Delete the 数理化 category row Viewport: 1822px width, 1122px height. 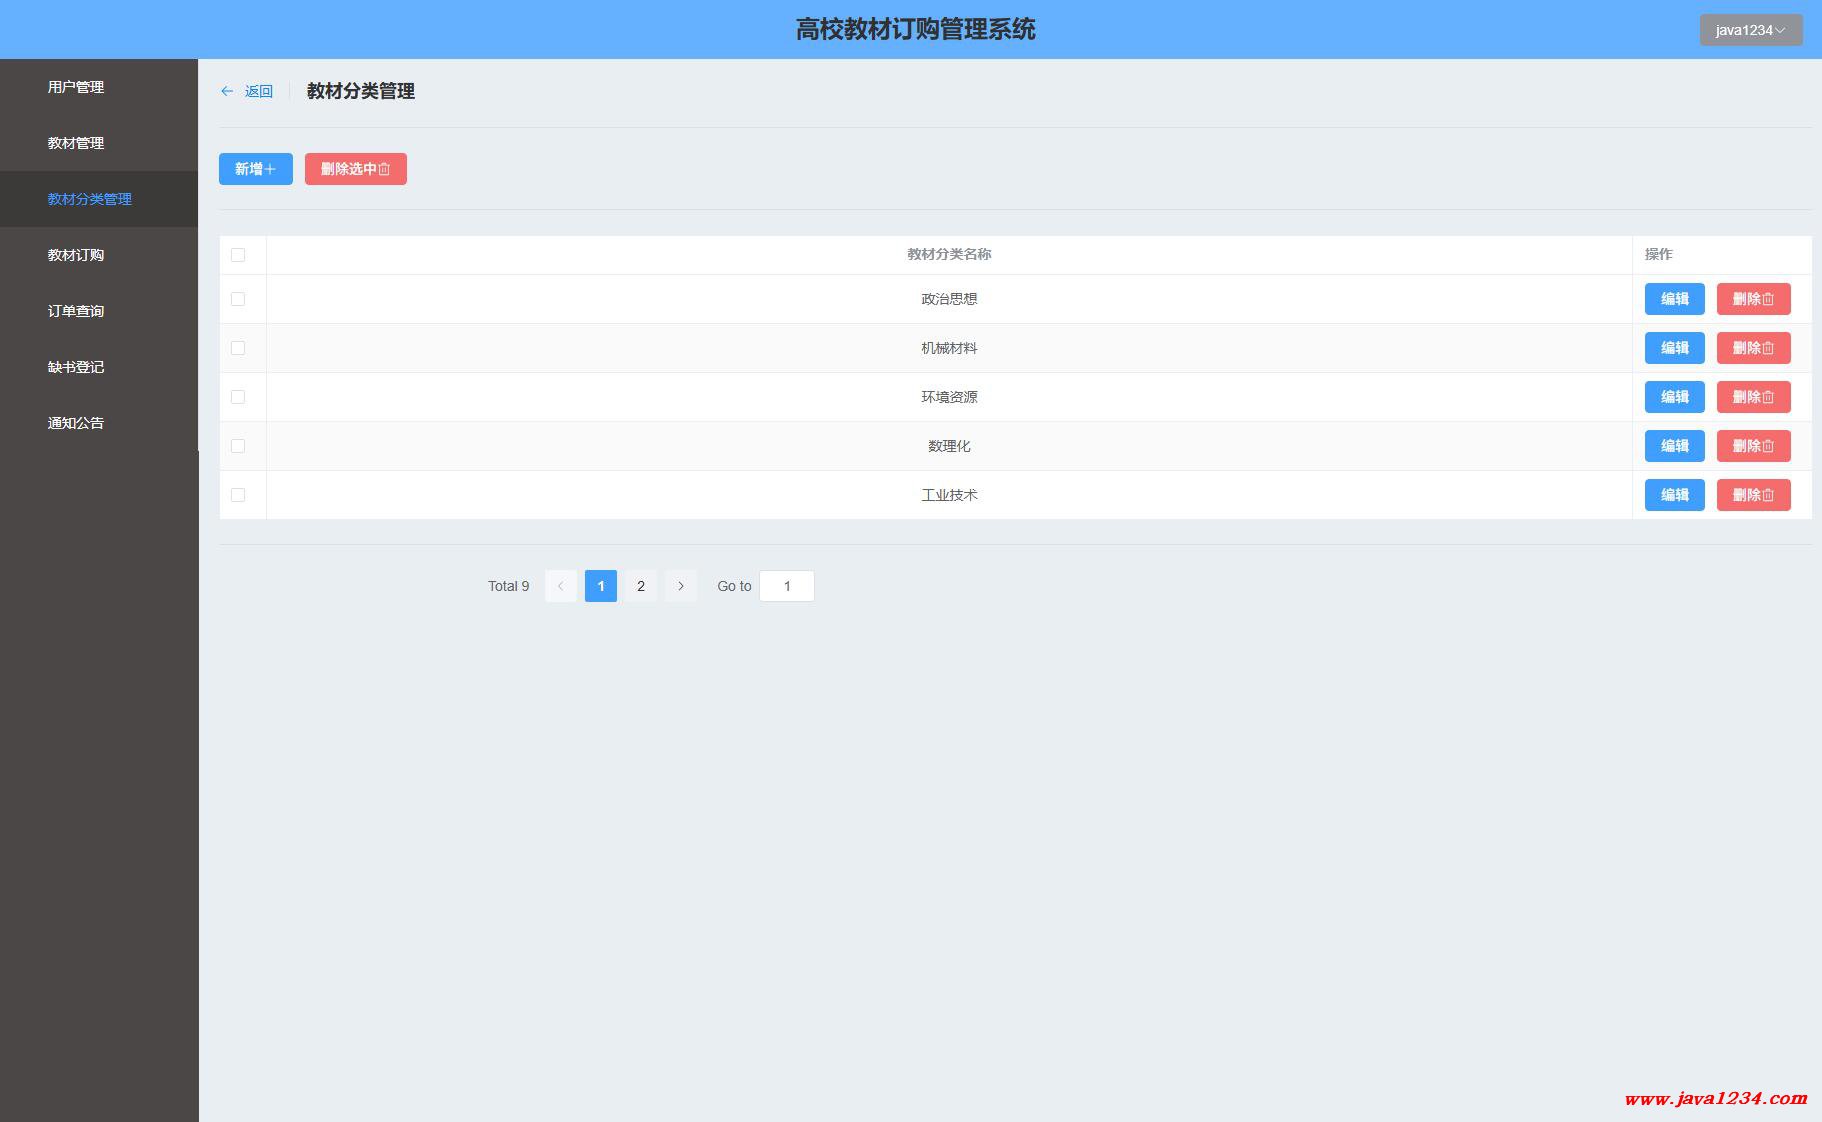point(1752,446)
